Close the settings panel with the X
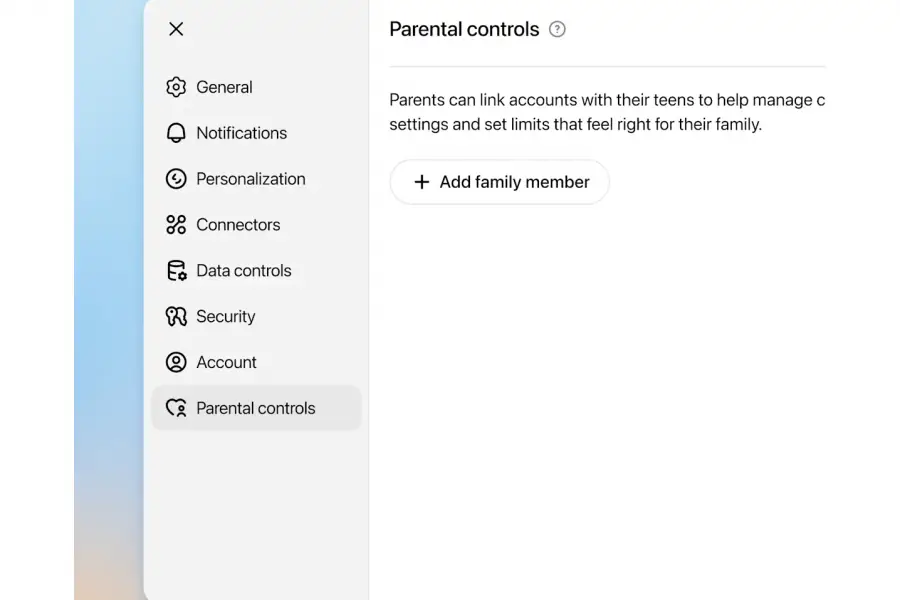 pos(176,29)
